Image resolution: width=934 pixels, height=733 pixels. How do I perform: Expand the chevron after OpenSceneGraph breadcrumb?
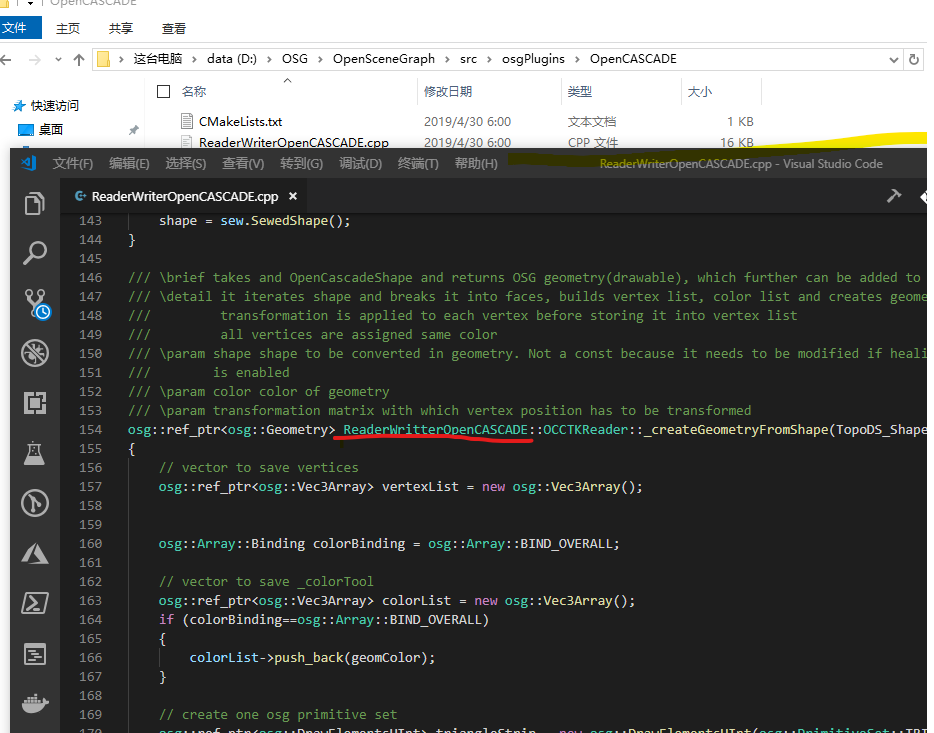point(447,59)
